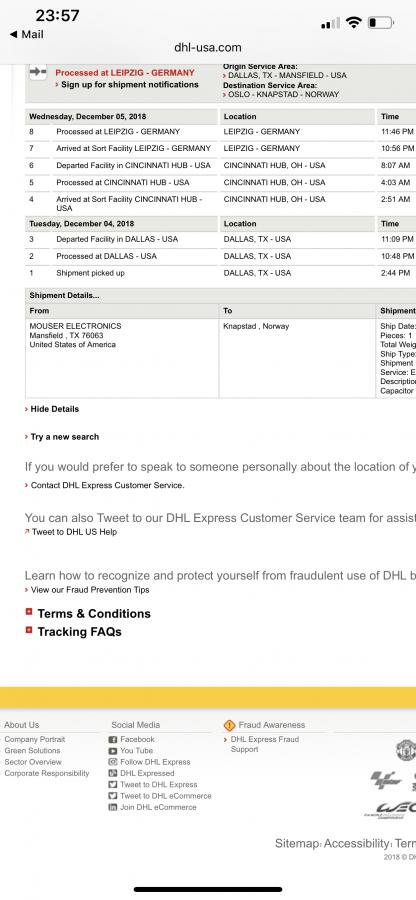Viewport: 416px width, 900px height.
Task: Tap the MotoGP sponsor logo
Action: click(x=386, y=779)
